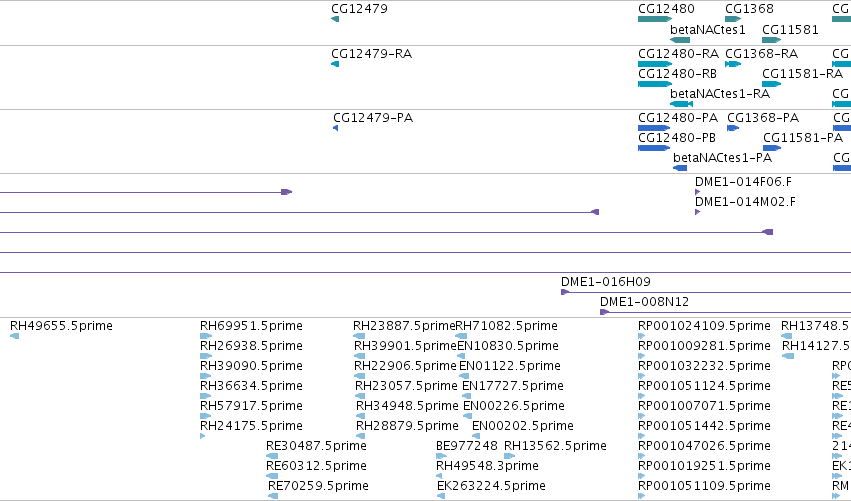851x501 pixels.
Task: Click the RE30487.5prime EST arrow
Action: [272, 456]
